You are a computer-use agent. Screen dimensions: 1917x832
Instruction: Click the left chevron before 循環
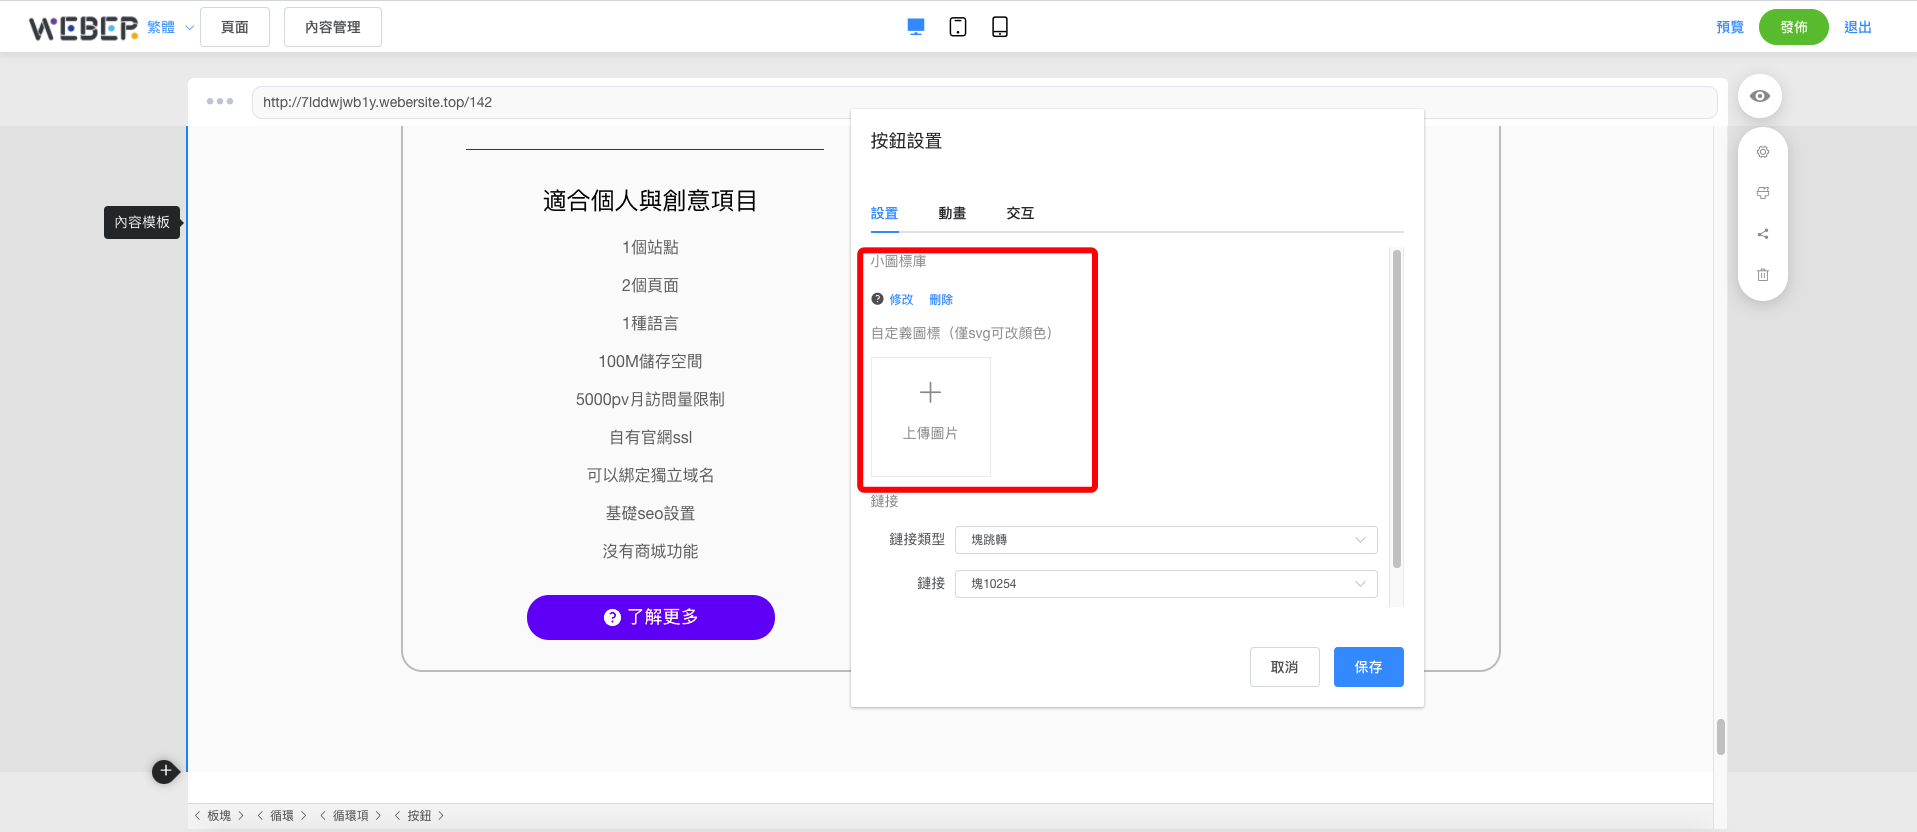260,816
